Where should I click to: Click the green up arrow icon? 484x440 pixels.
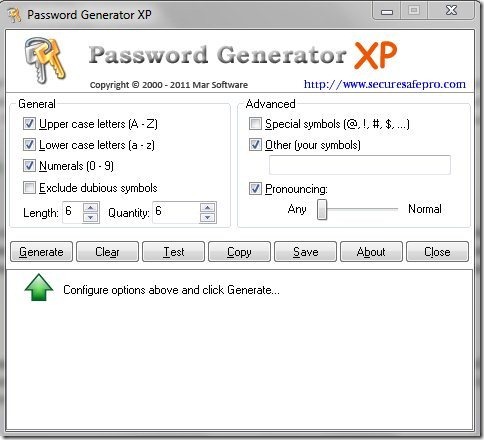click(x=39, y=287)
